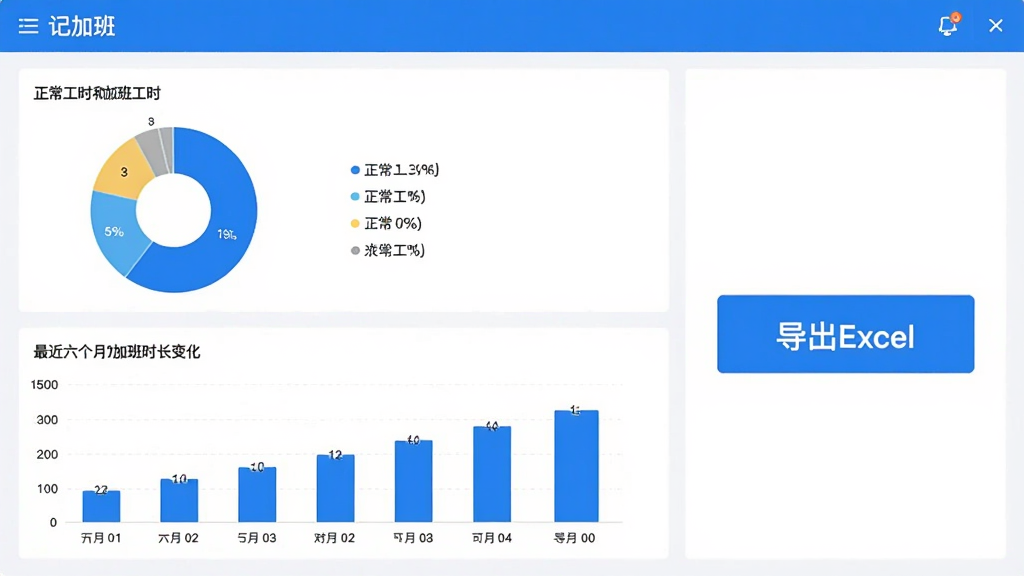Screen dimensions: 1024x576
Task: Select the yellow donut segment labeled 3
Action: coord(123,171)
